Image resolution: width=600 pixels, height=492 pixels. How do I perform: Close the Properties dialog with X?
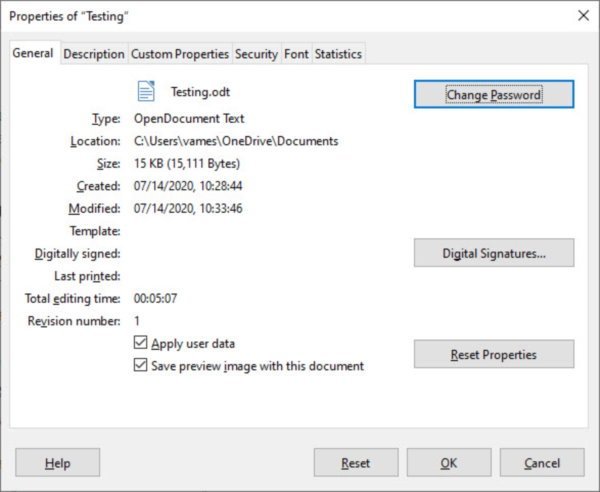[583, 16]
